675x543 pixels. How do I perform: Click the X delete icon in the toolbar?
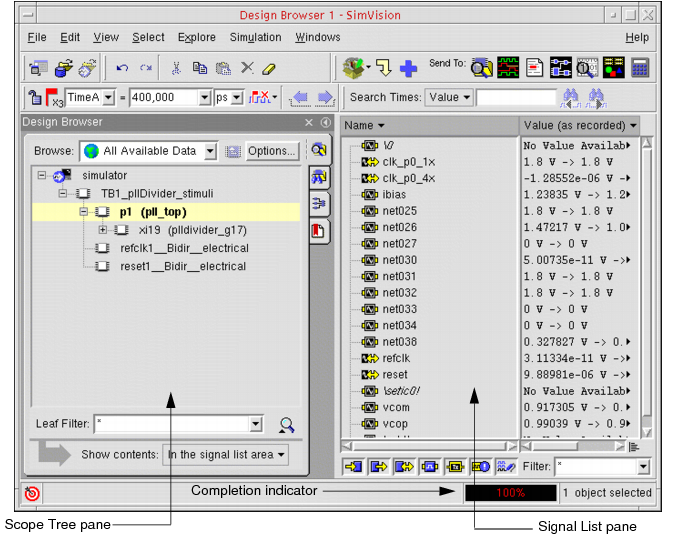[x=247, y=68]
